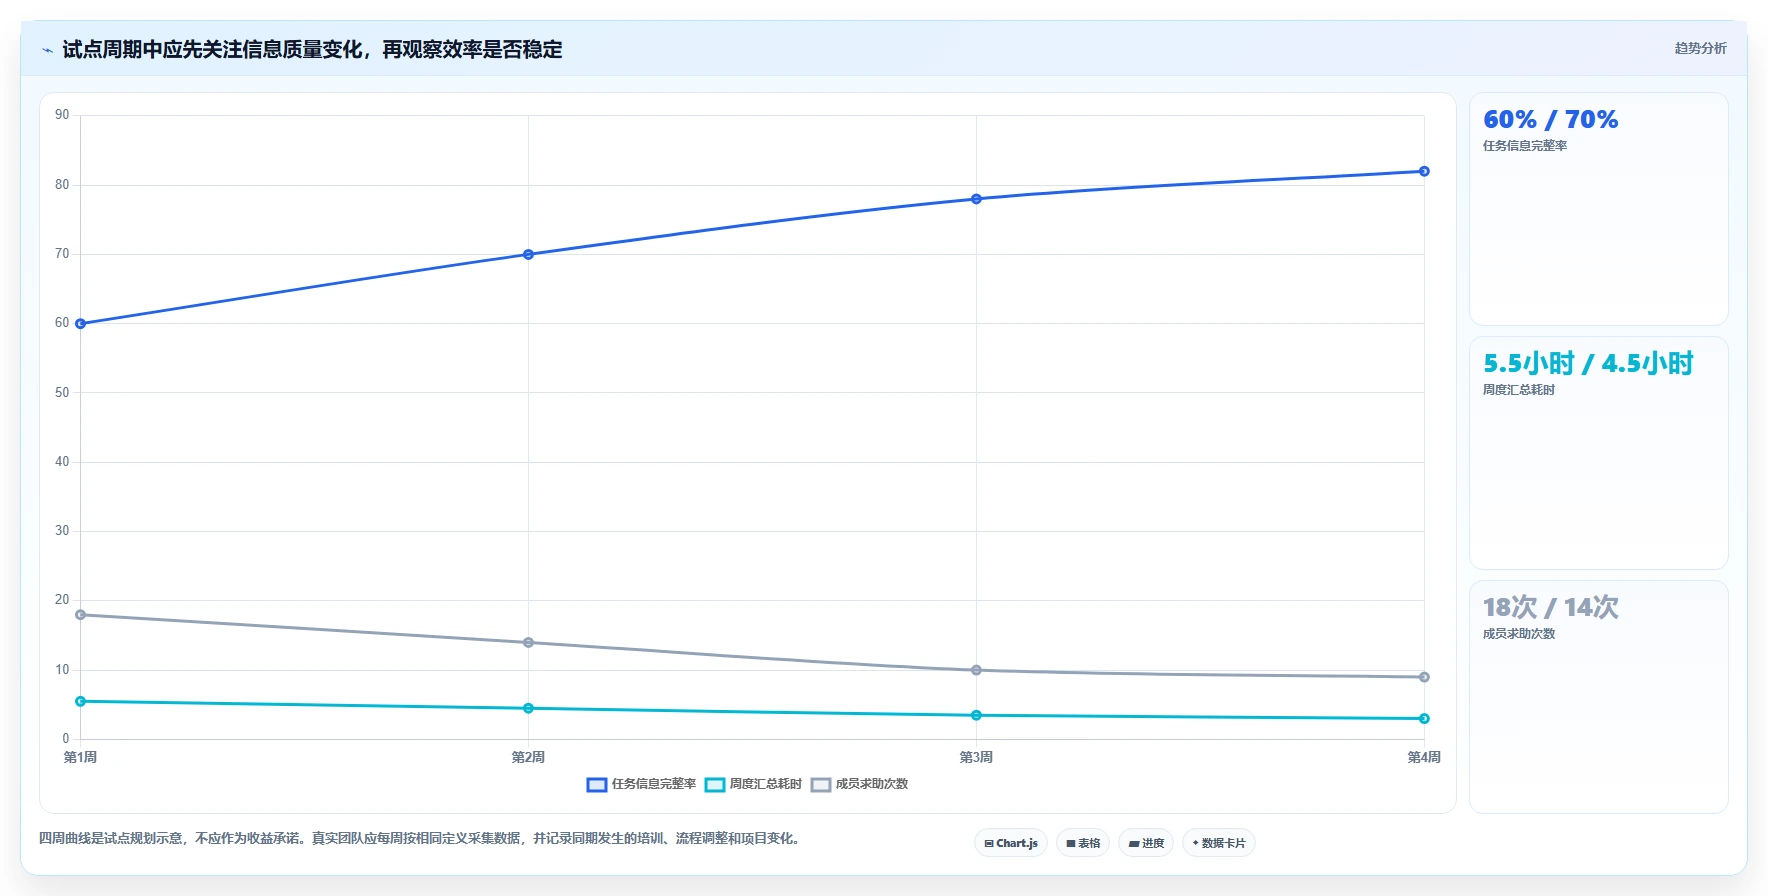Click the 任务信息完整率 data point at 第2周
The width and height of the screenshot is (1768, 896).
click(x=529, y=254)
